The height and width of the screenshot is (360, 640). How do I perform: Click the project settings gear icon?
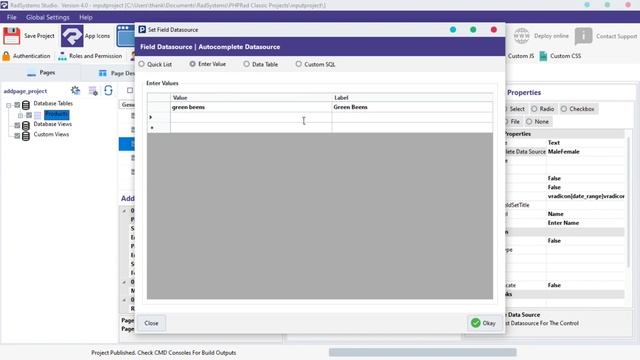pyautogui.click(x=76, y=90)
